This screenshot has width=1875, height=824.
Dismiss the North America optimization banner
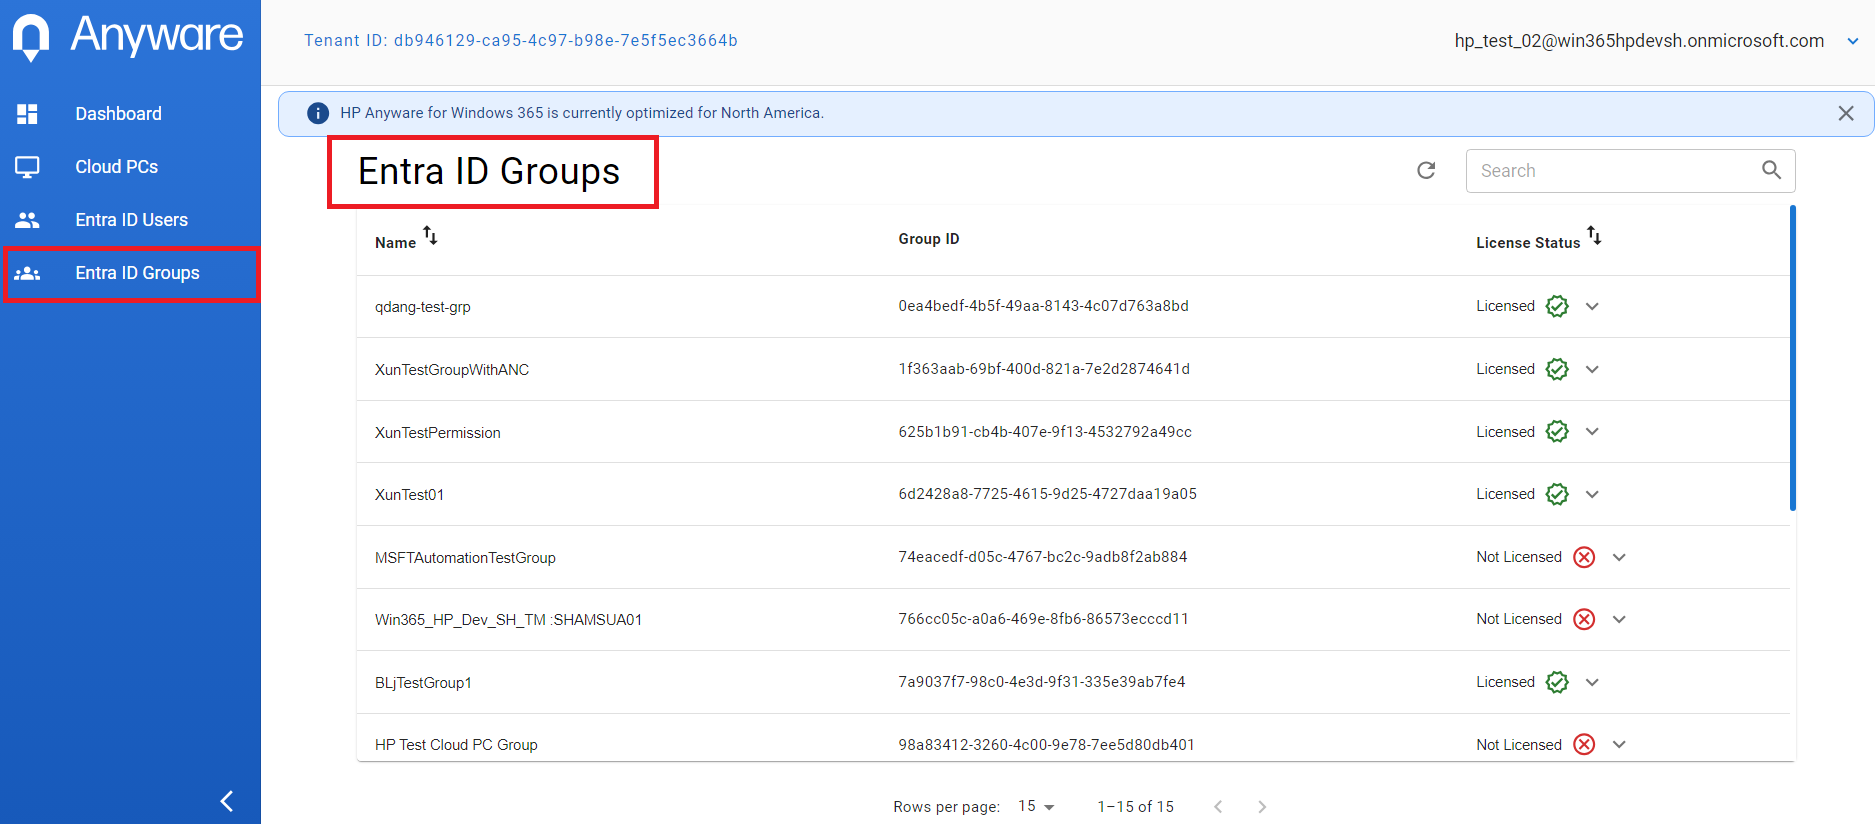1846,113
